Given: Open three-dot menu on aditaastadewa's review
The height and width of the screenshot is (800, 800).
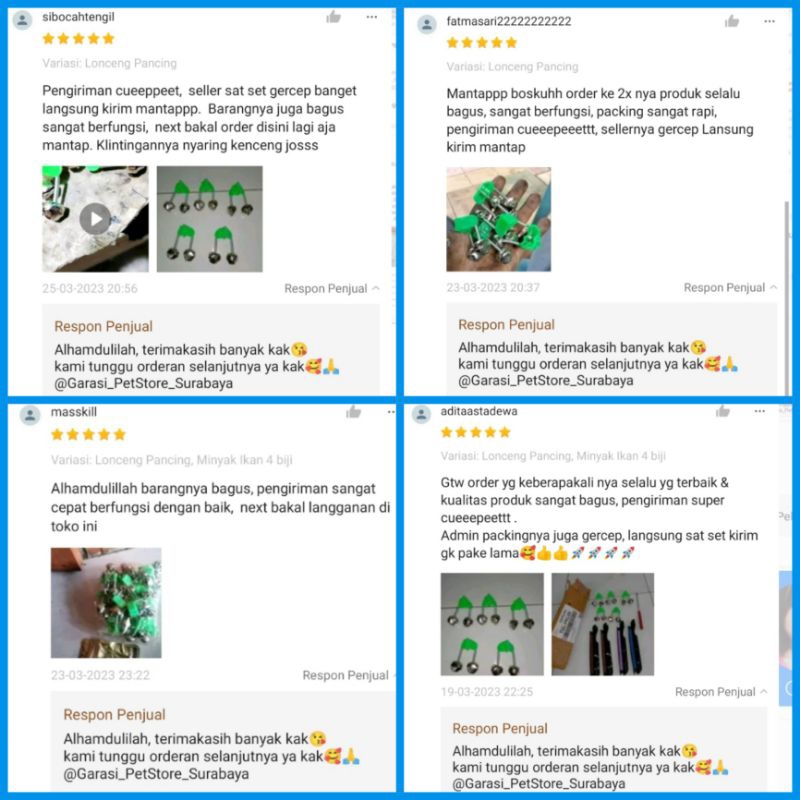Looking at the screenshot, I should tap(760, 411).
